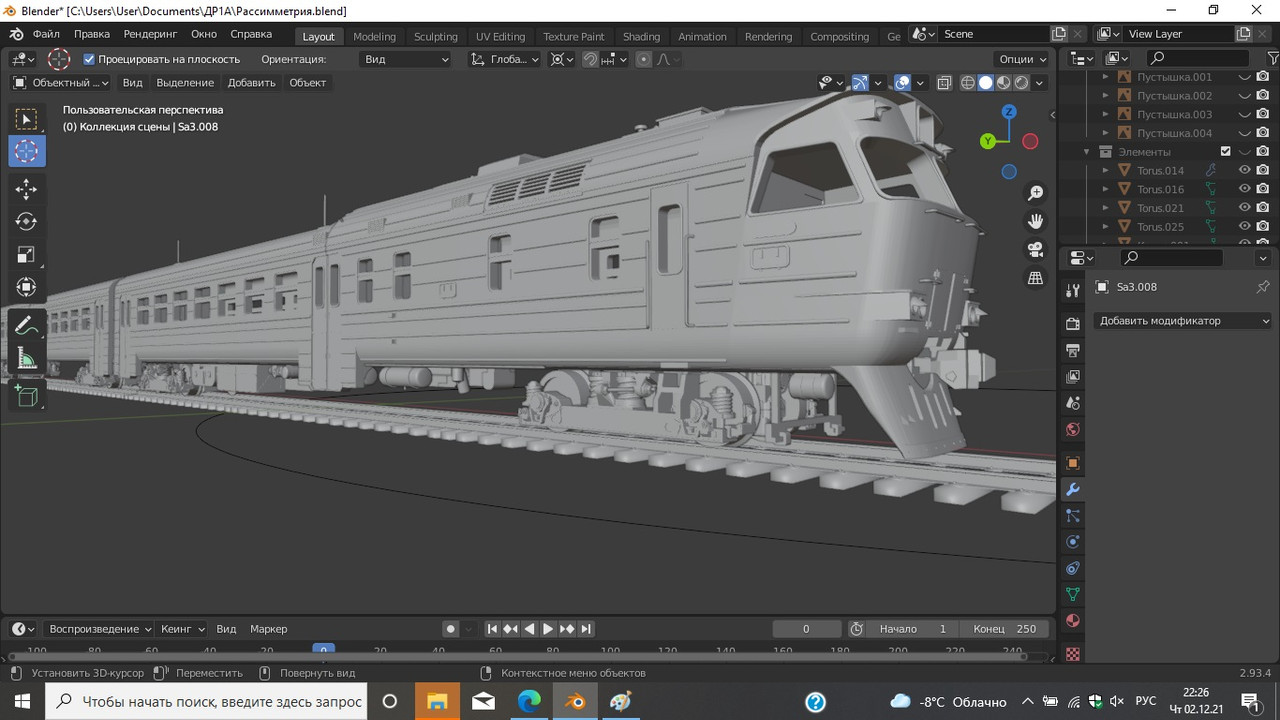Activate the 3D Cursor tool
This screenshot has width=1280, height=720.
click(27, 152)
